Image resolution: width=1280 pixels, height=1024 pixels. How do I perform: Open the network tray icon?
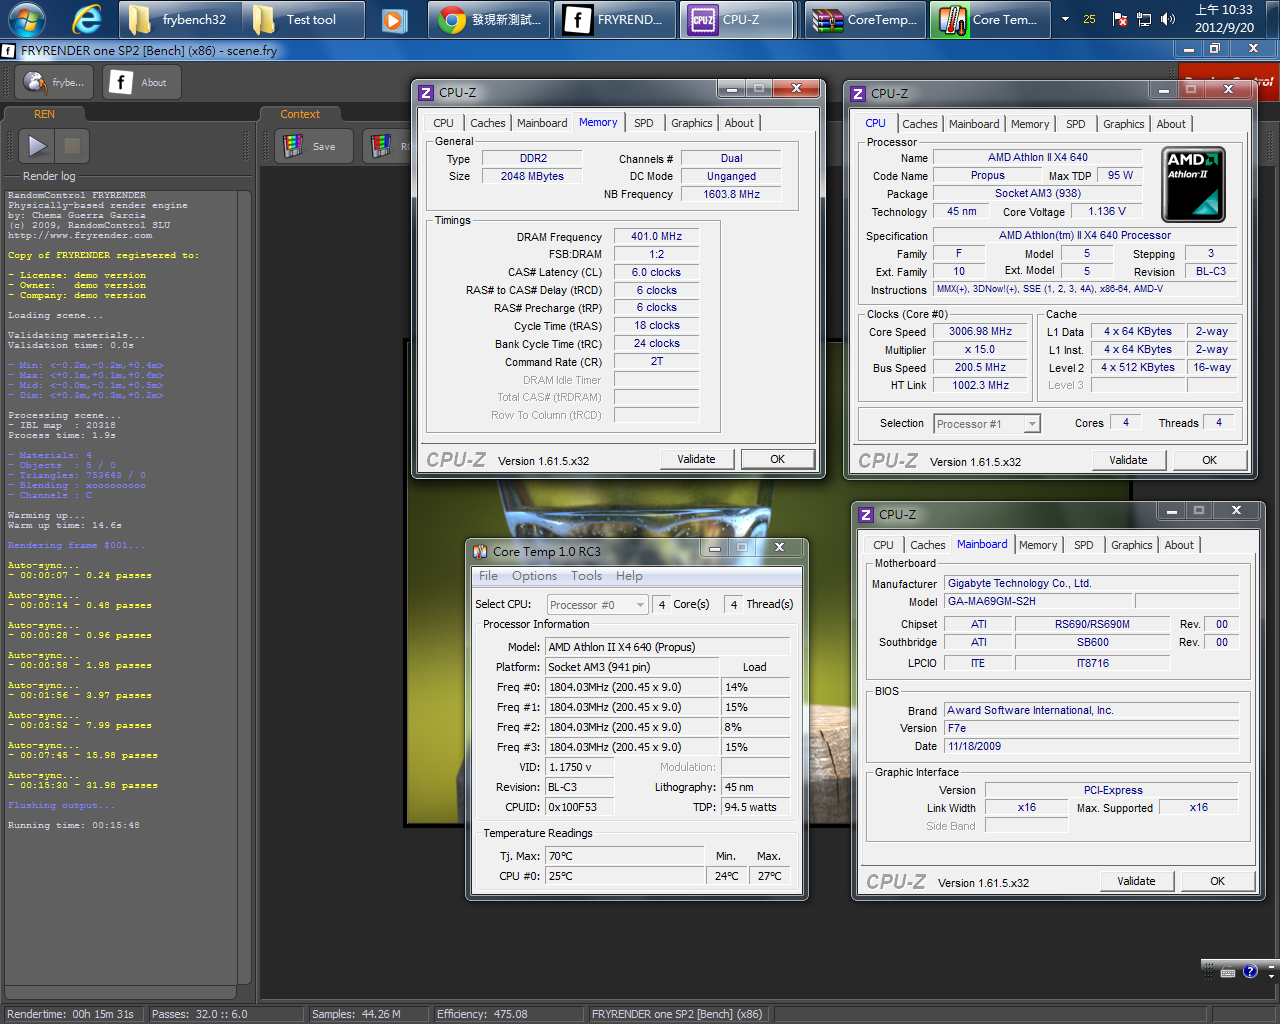pyautogui.click(x=1144, y=19)
